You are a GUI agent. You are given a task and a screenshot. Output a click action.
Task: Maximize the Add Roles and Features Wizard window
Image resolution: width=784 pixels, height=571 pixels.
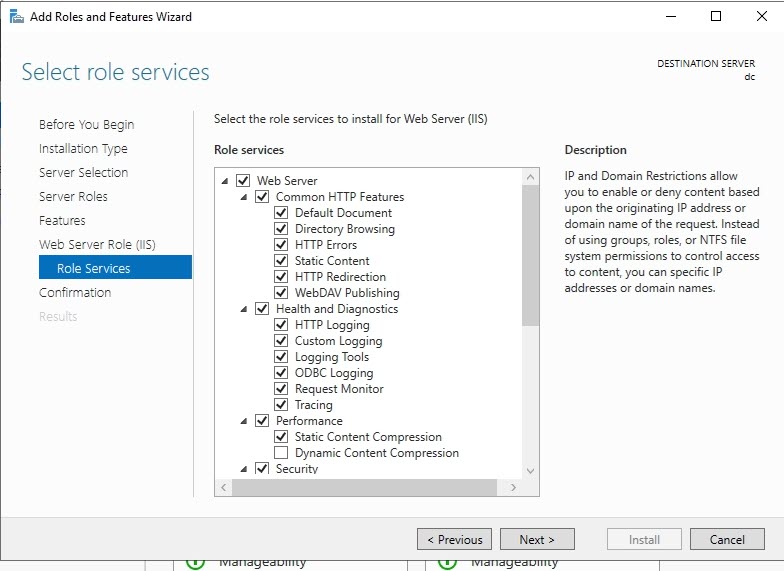click(x=716, y=16)
